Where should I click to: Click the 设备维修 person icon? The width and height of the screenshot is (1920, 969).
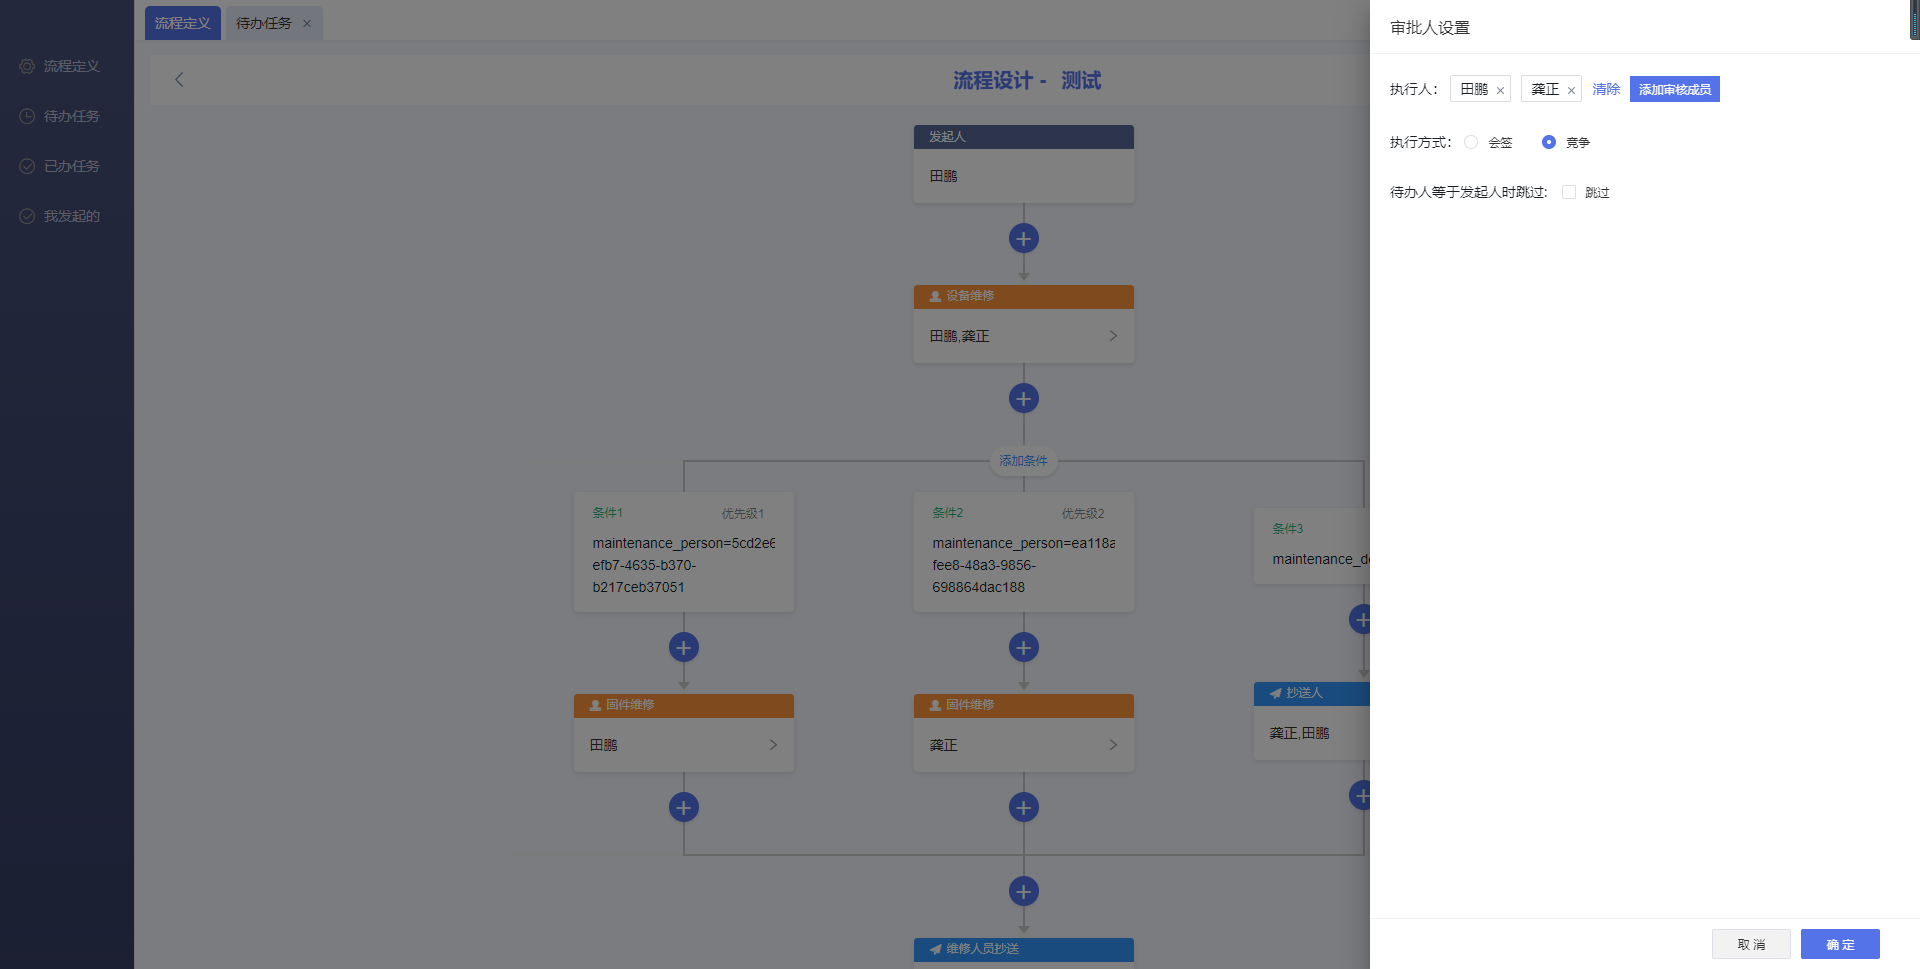click(935, 297)
